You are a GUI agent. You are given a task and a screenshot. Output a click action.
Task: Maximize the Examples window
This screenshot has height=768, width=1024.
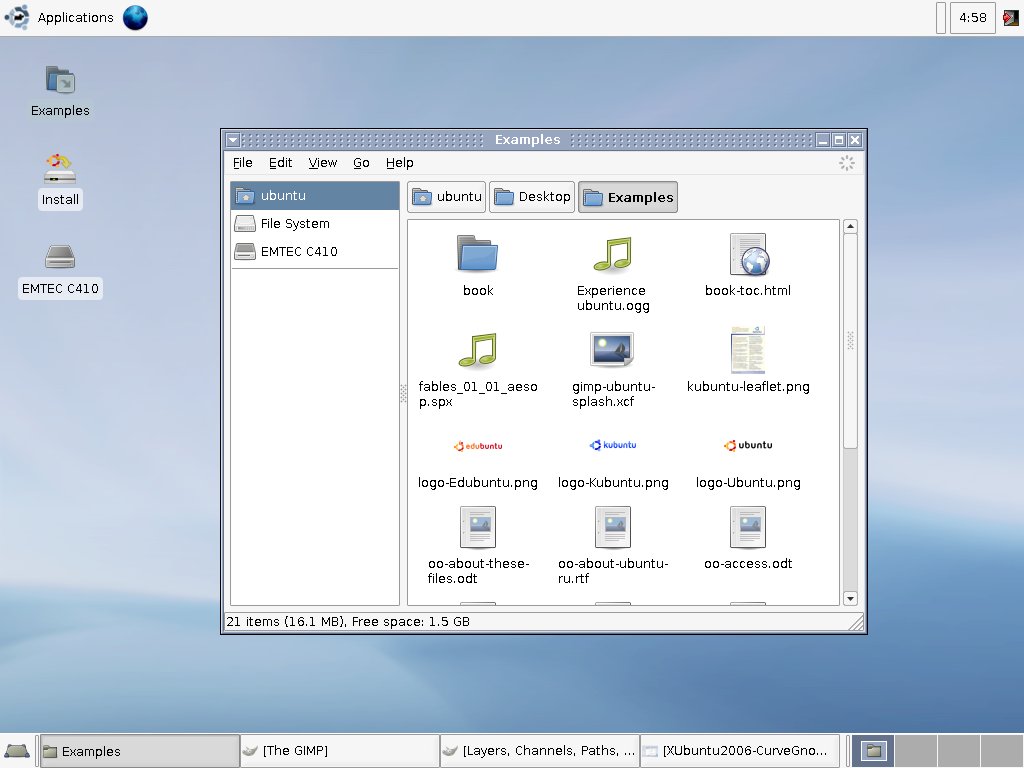tap(839, 140)
